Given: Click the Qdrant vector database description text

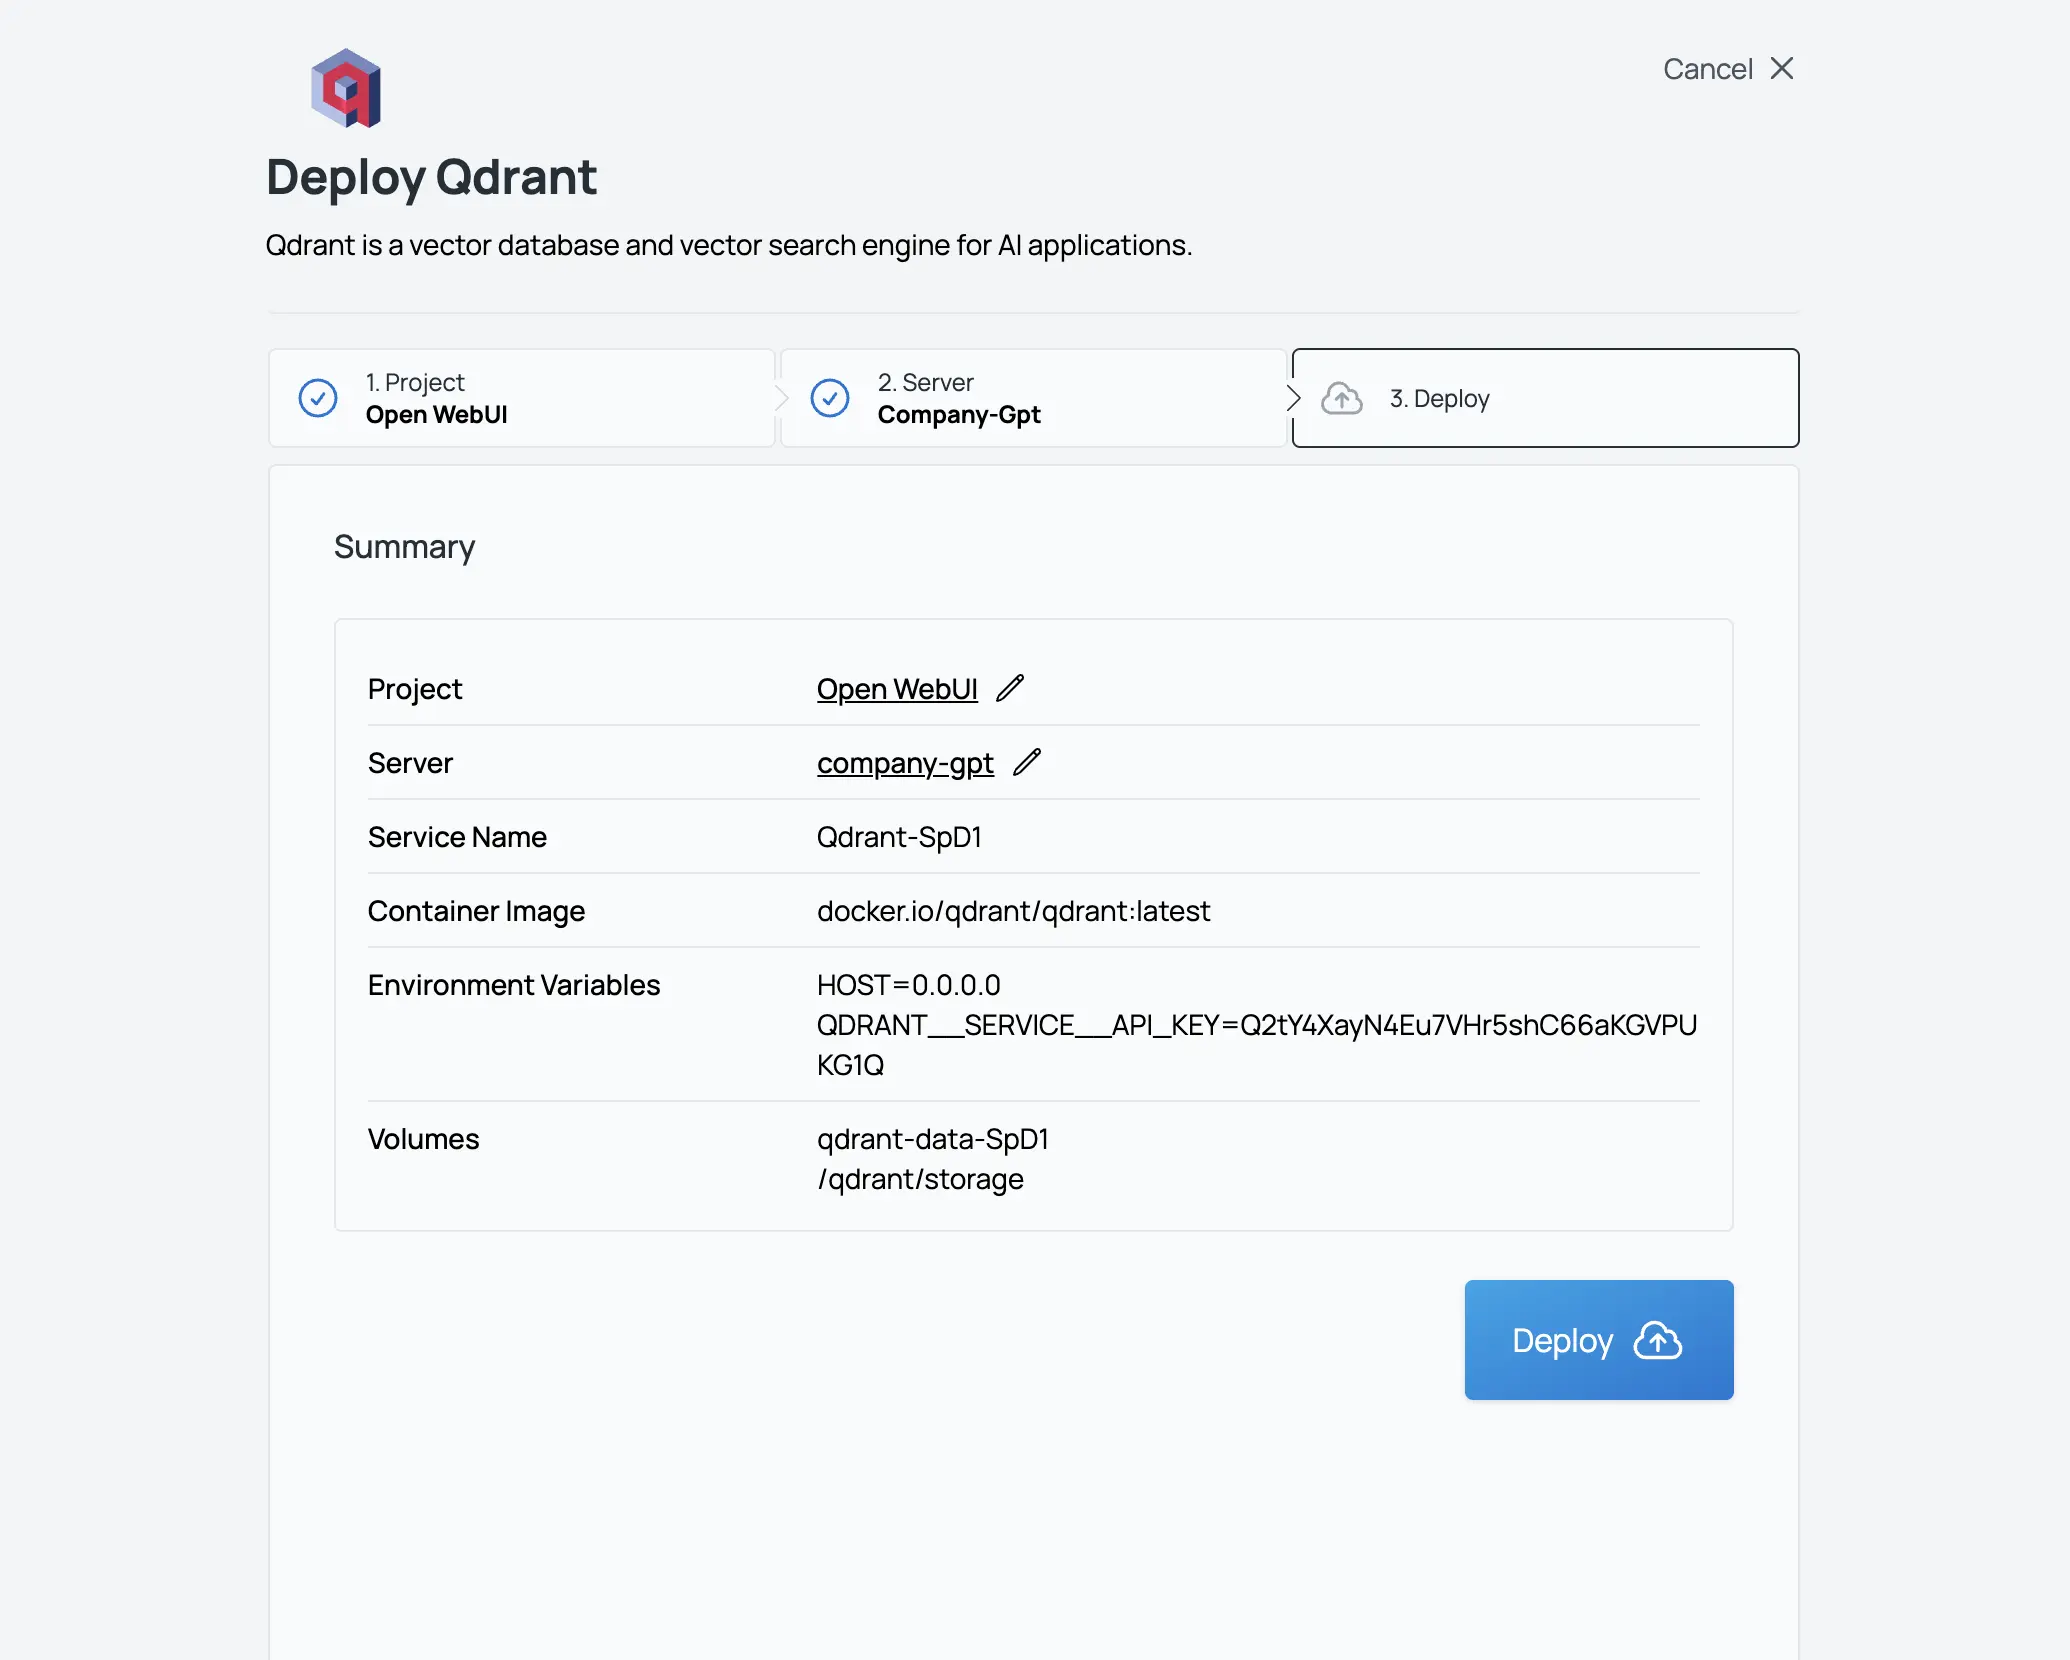Looking at the screenshot, I should click(729, 245).
